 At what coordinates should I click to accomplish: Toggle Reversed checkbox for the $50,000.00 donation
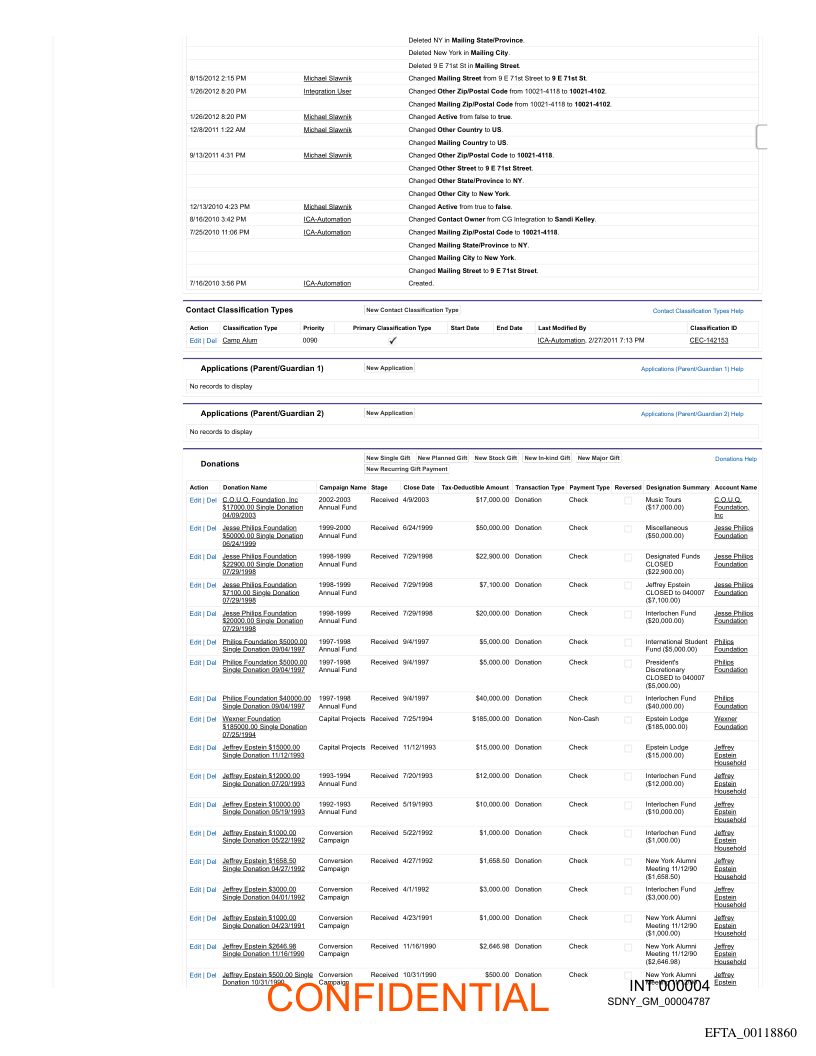click(628, 528)
